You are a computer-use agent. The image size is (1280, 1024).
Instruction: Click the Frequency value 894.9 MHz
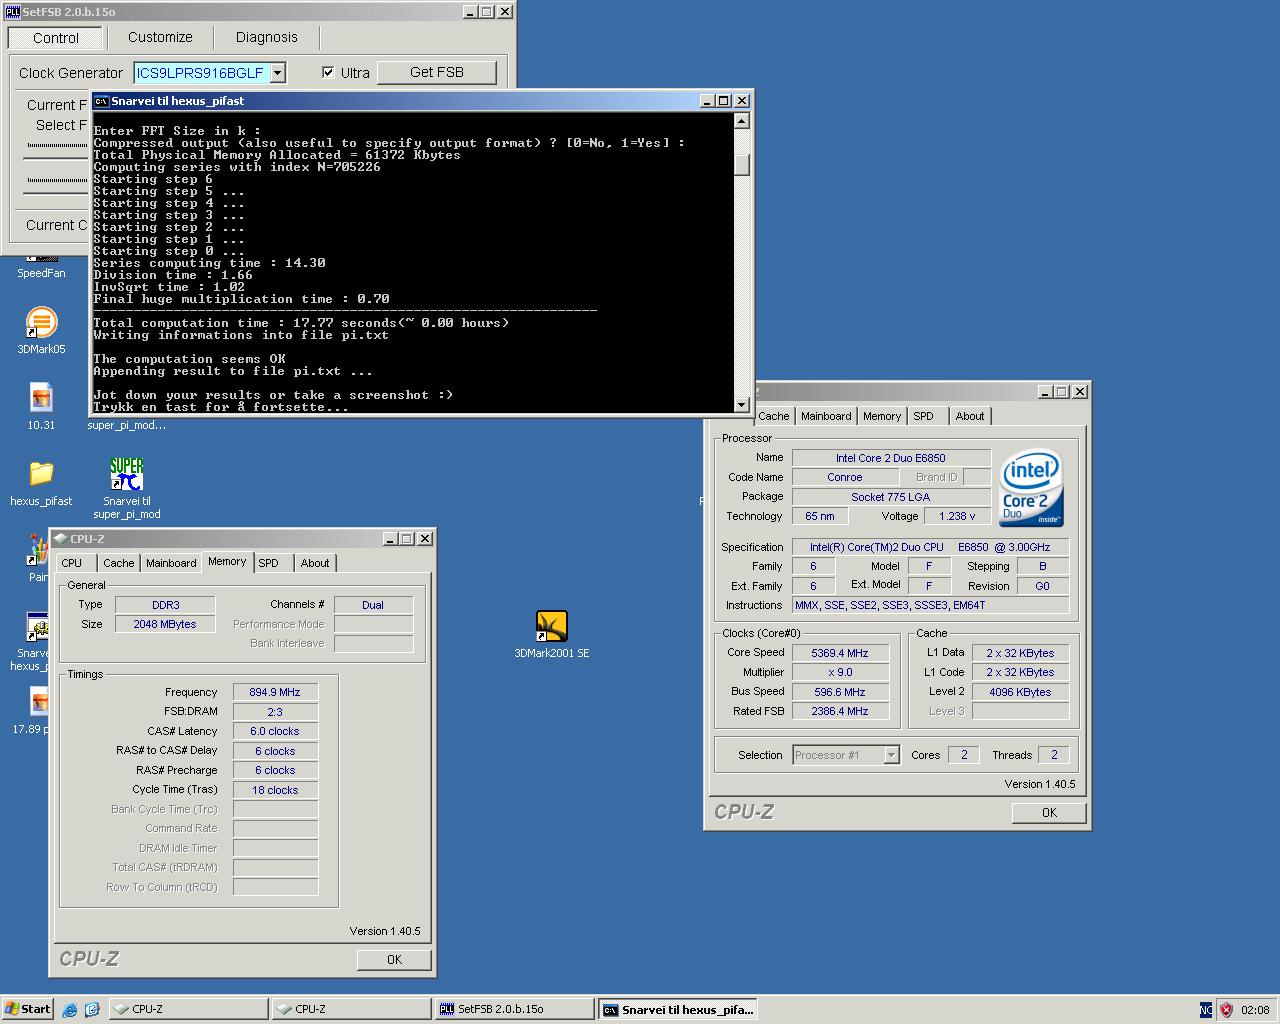coord(275,692)
